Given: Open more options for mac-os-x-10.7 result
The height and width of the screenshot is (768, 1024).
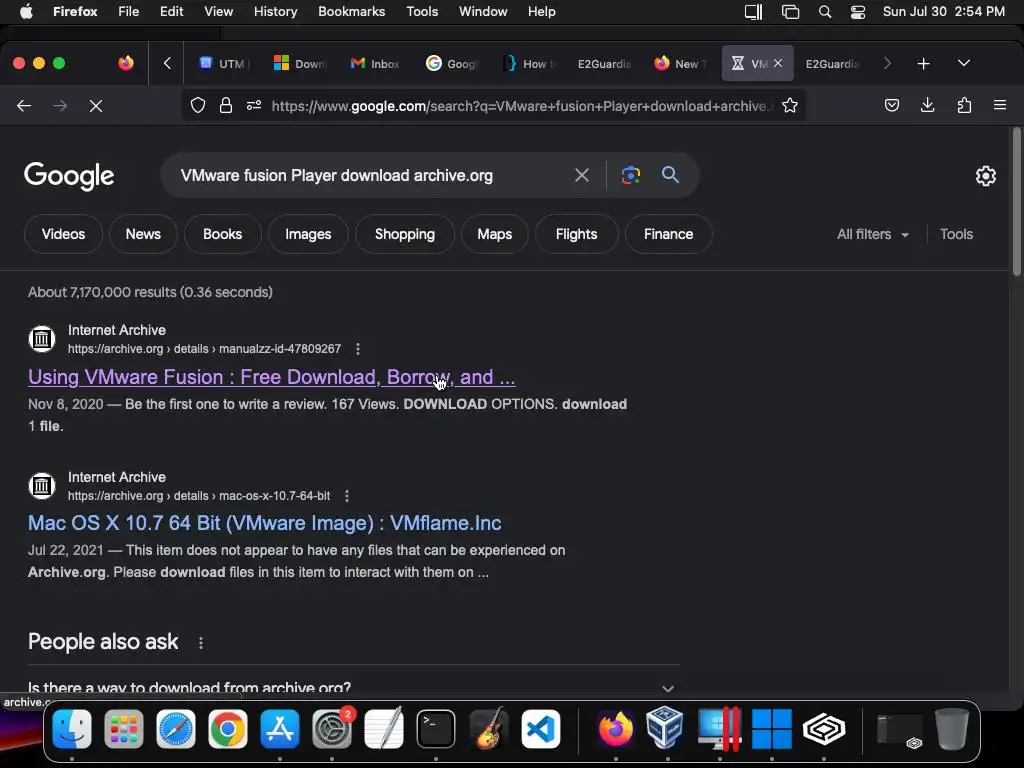Looking at the screenshot, I should click(x=347, y=496).
